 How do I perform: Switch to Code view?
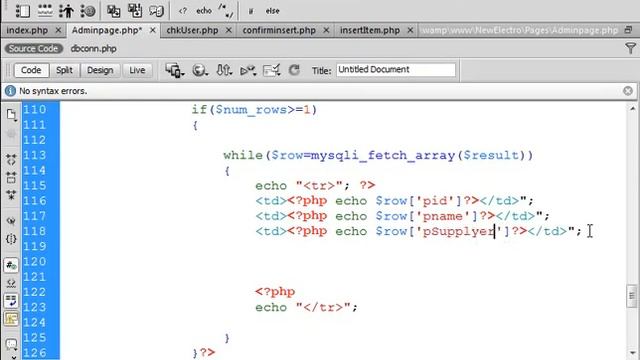click(x=31, y=70)
